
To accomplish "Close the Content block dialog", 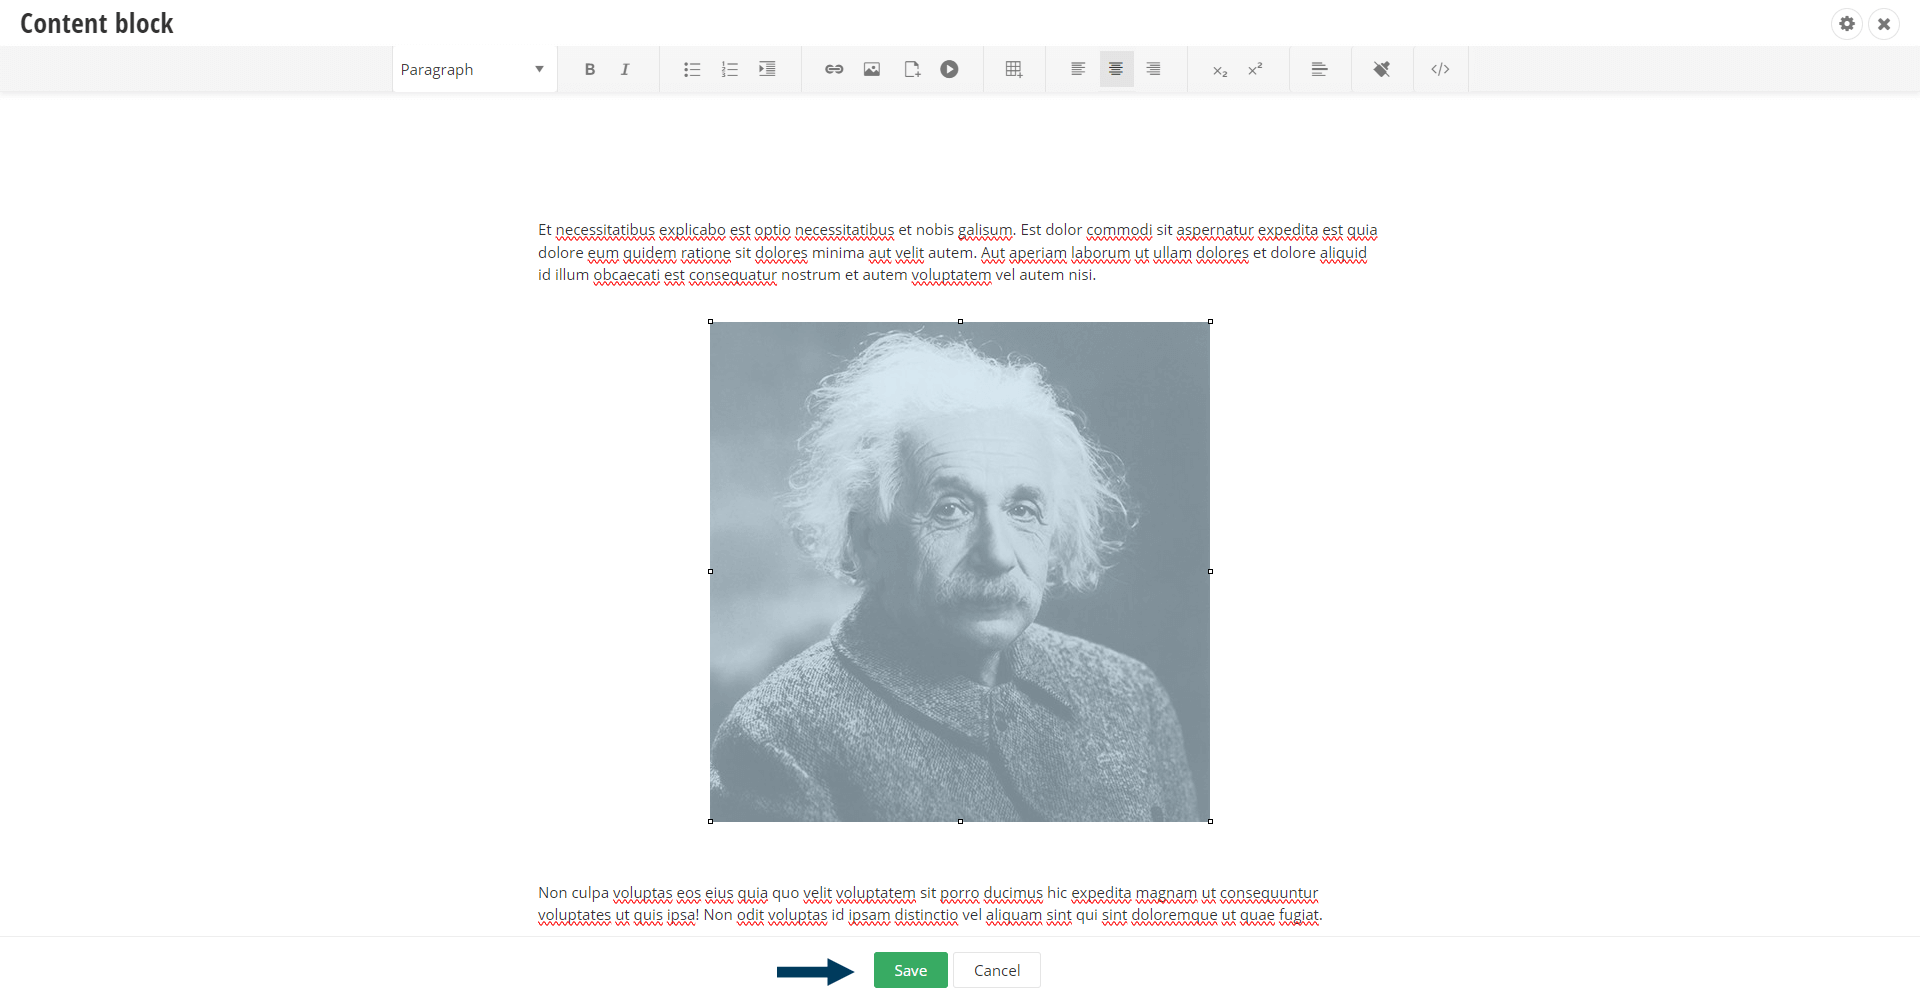I will tap(1884, 23).
